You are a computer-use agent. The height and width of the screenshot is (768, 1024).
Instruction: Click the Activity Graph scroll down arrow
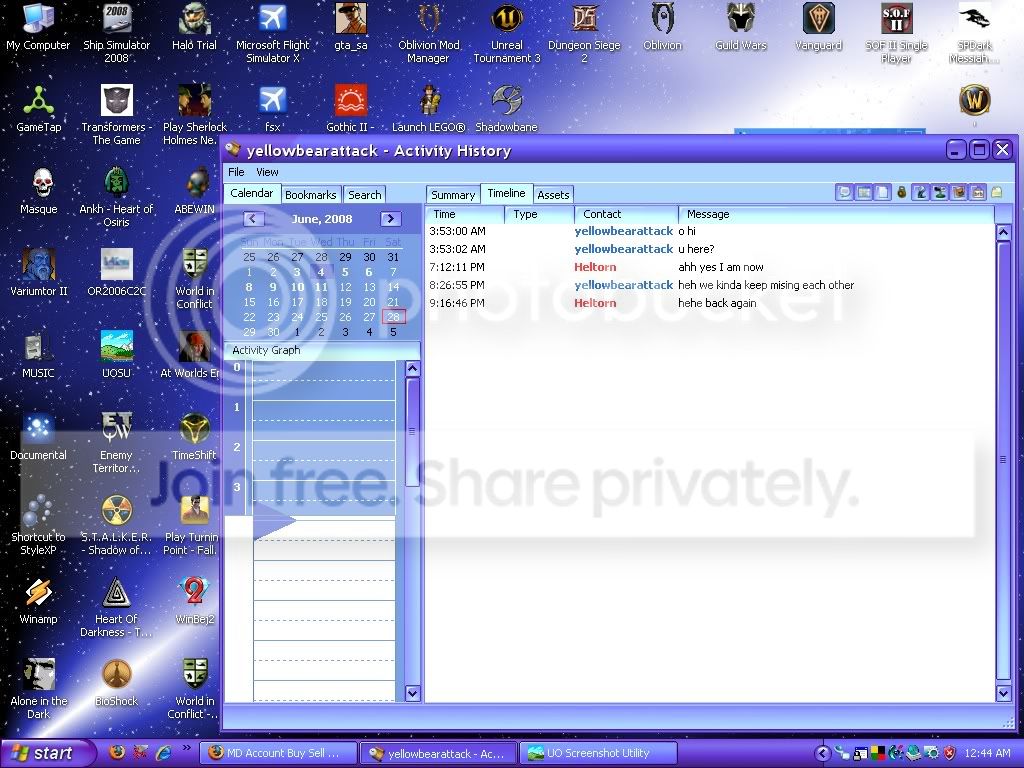pos(412,693)
